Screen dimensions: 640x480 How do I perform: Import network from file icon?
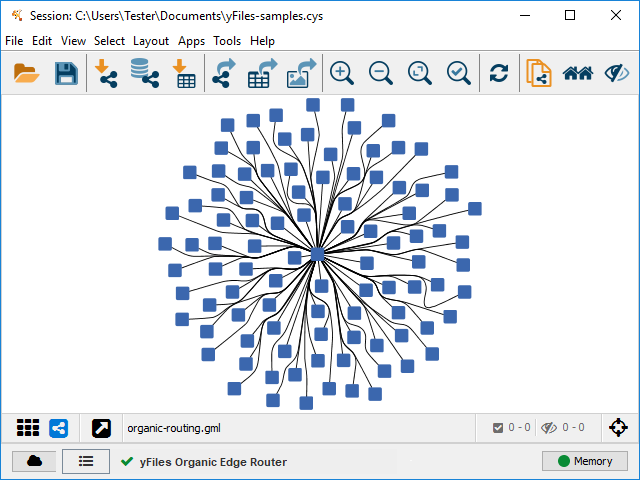[106, 73]
